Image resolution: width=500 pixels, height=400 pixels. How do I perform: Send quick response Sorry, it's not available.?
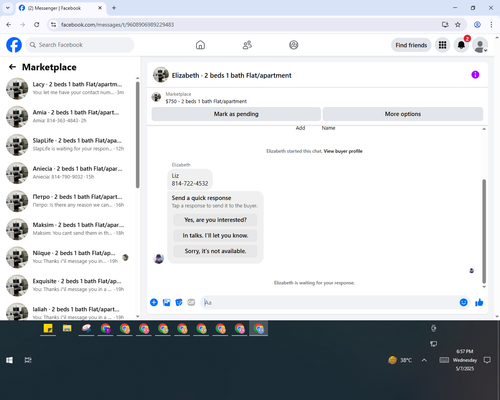click(x=215, y=251)
